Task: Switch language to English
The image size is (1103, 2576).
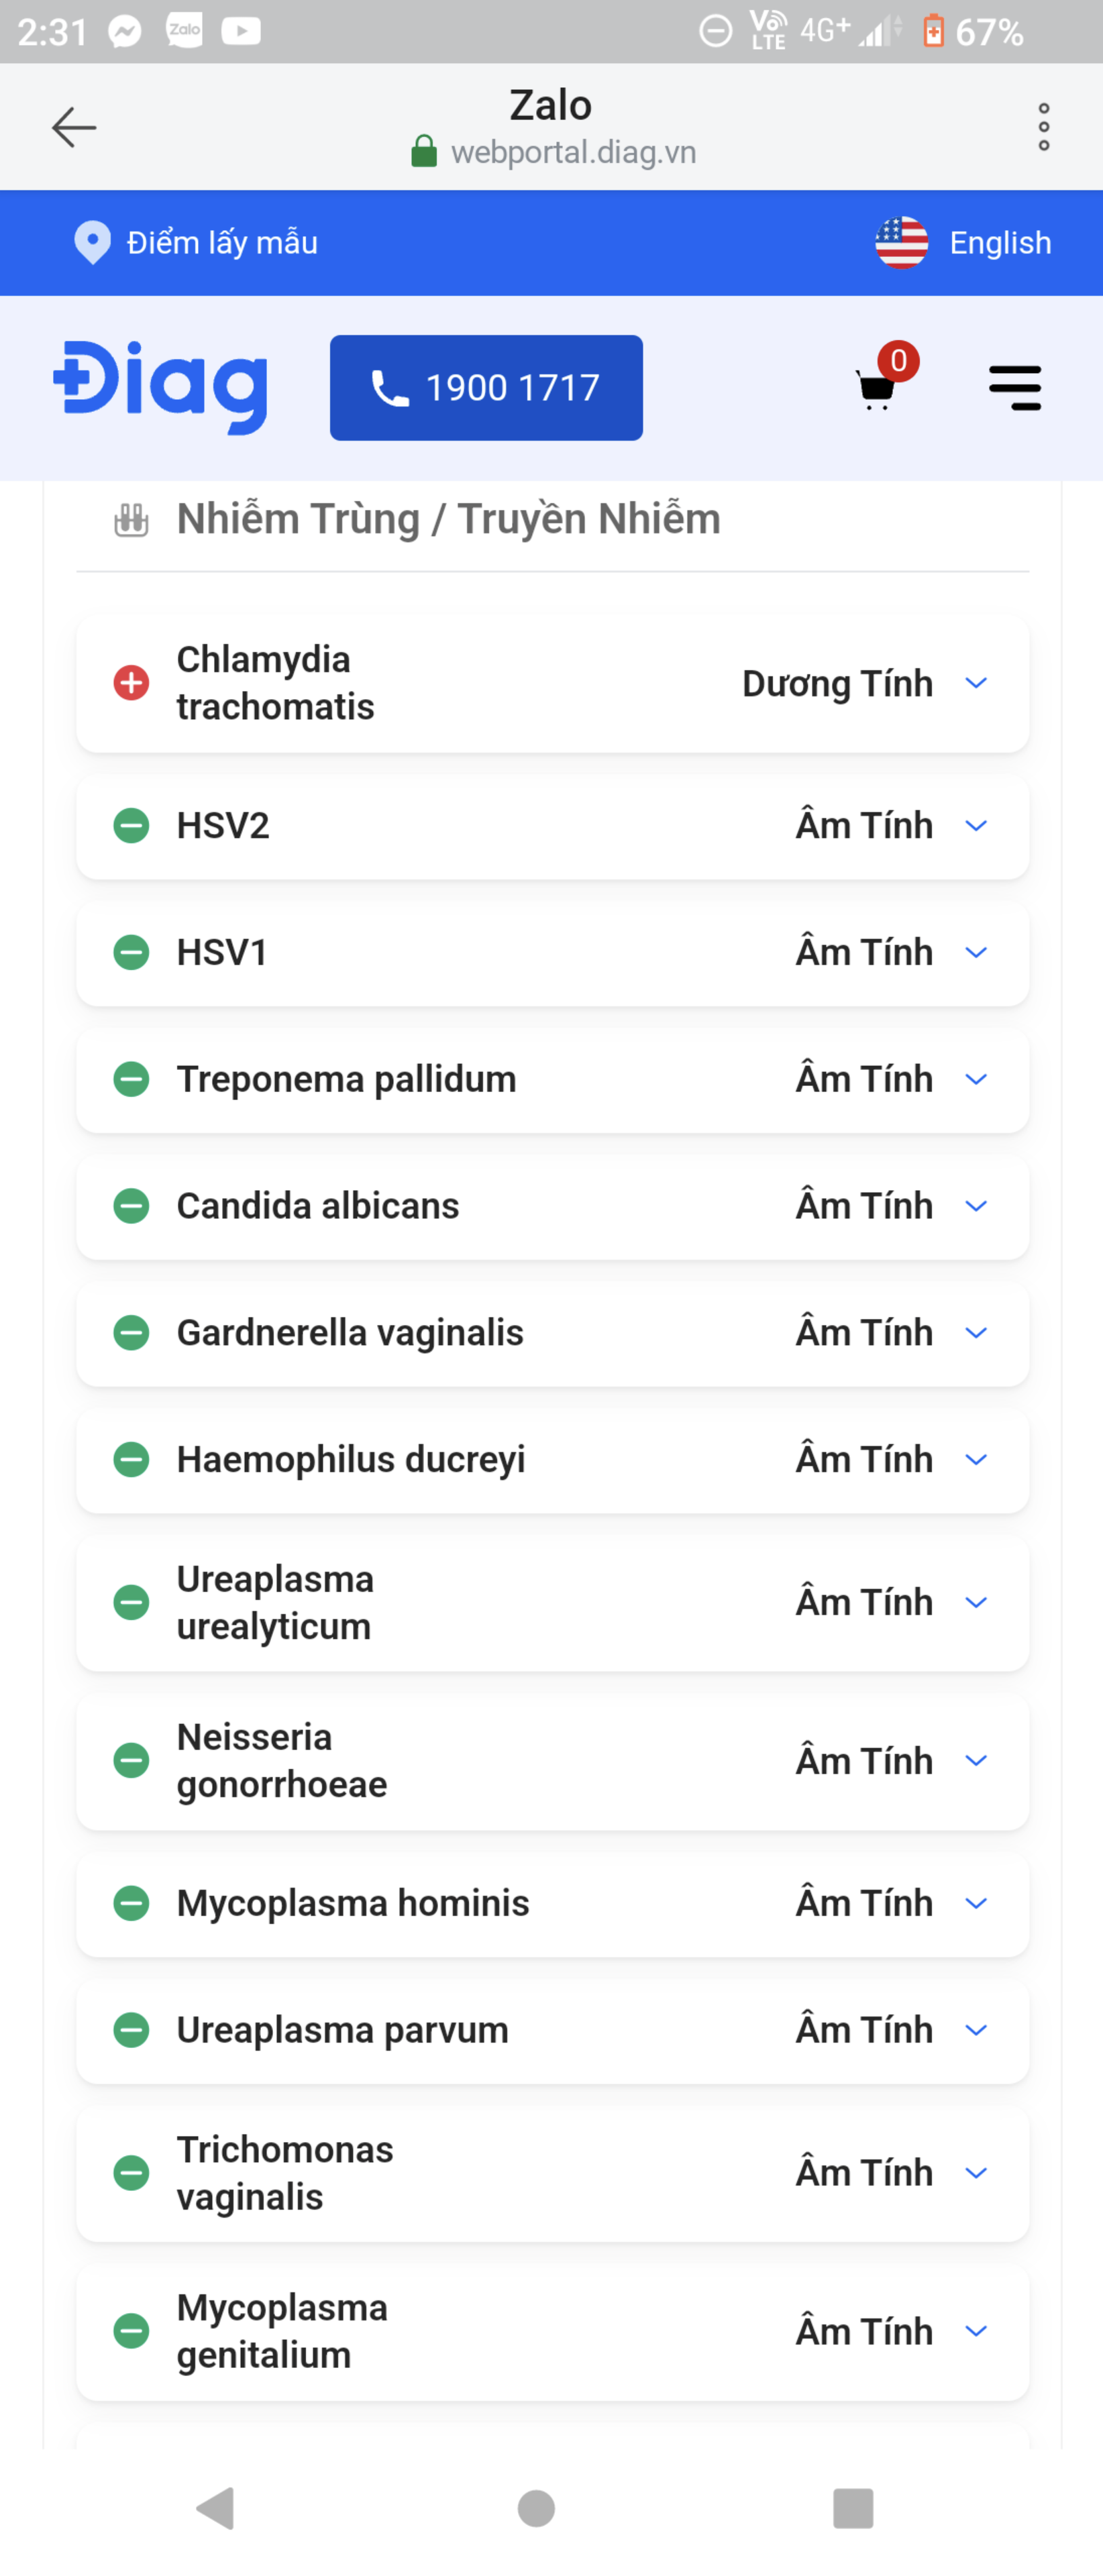Action: 999,242
